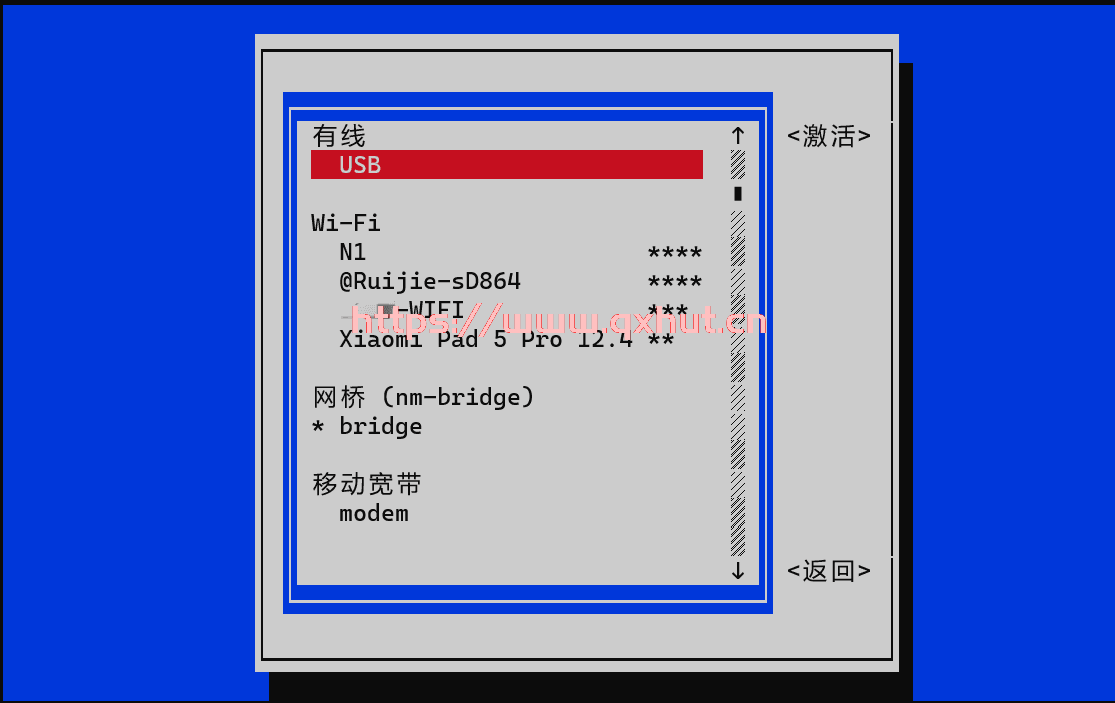This screenshot has width=1115, height=703.
Task: Activate connection with the <激活> button
Action: click(x=828, y=135)
